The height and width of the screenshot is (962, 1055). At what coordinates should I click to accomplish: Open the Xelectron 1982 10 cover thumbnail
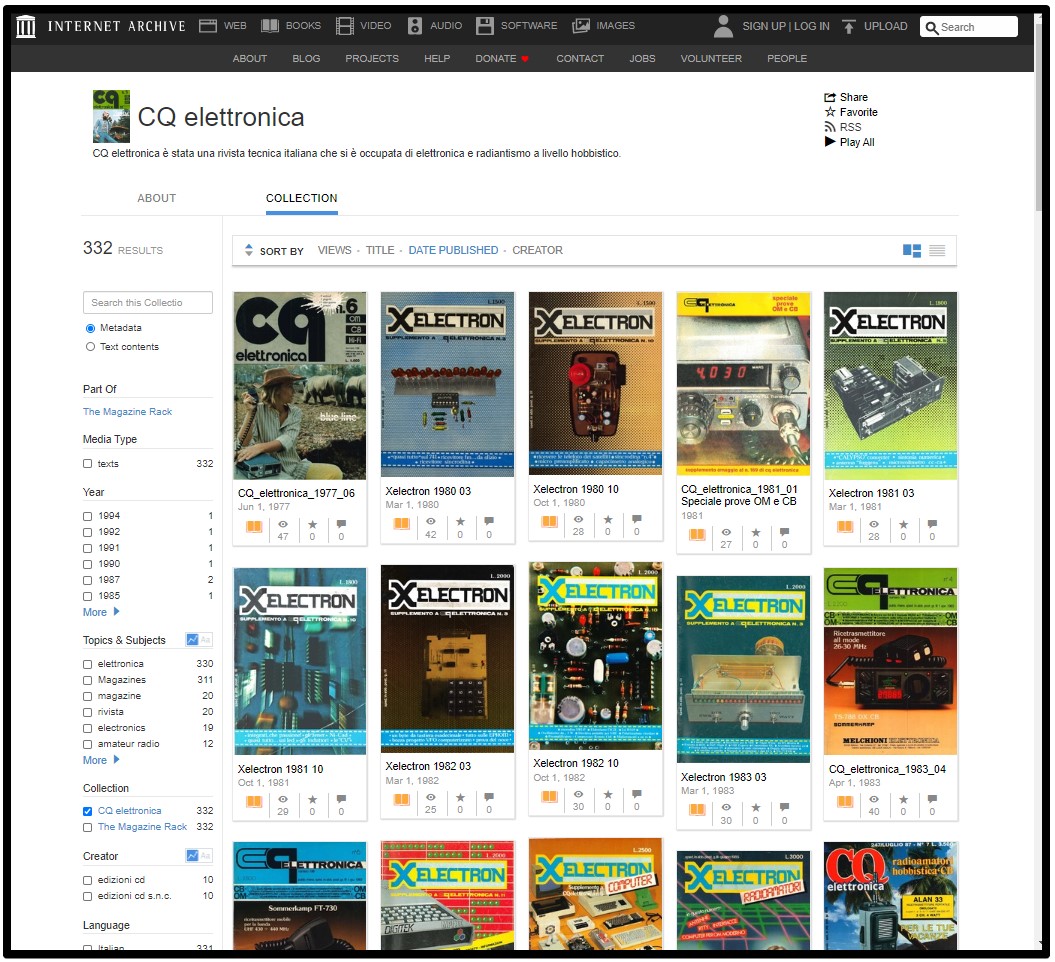pyautogui.click(x=595, y=656)
